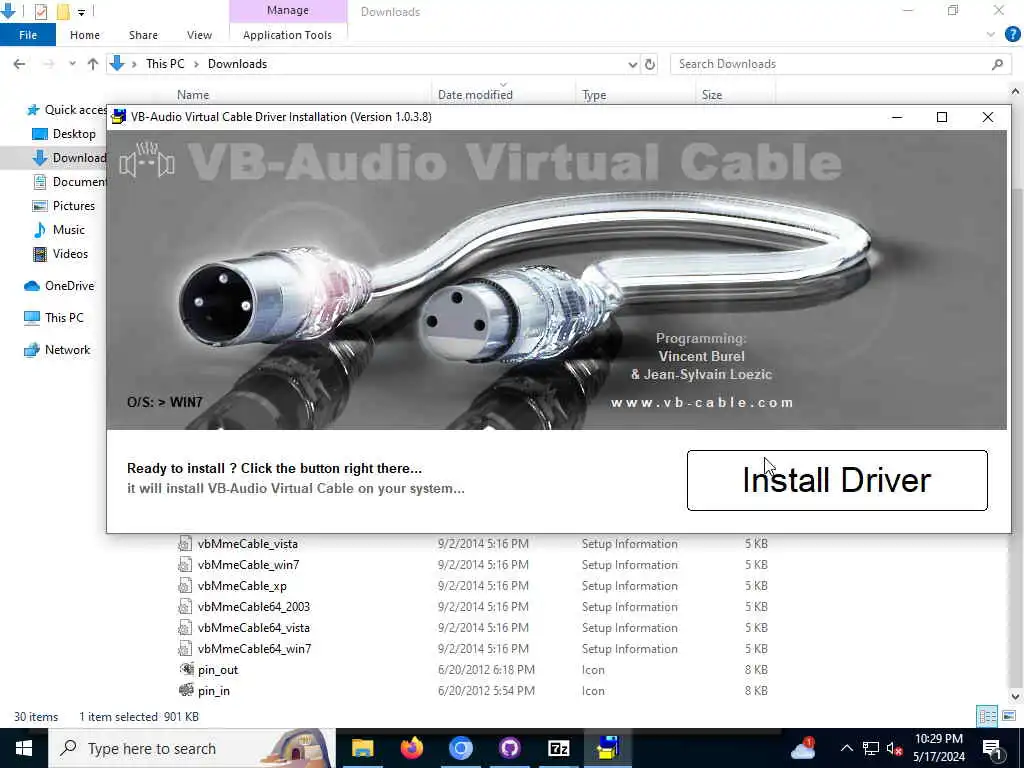Open the Windows Start menu
This screenshot has width=1024, height=768.
point(24,748)
